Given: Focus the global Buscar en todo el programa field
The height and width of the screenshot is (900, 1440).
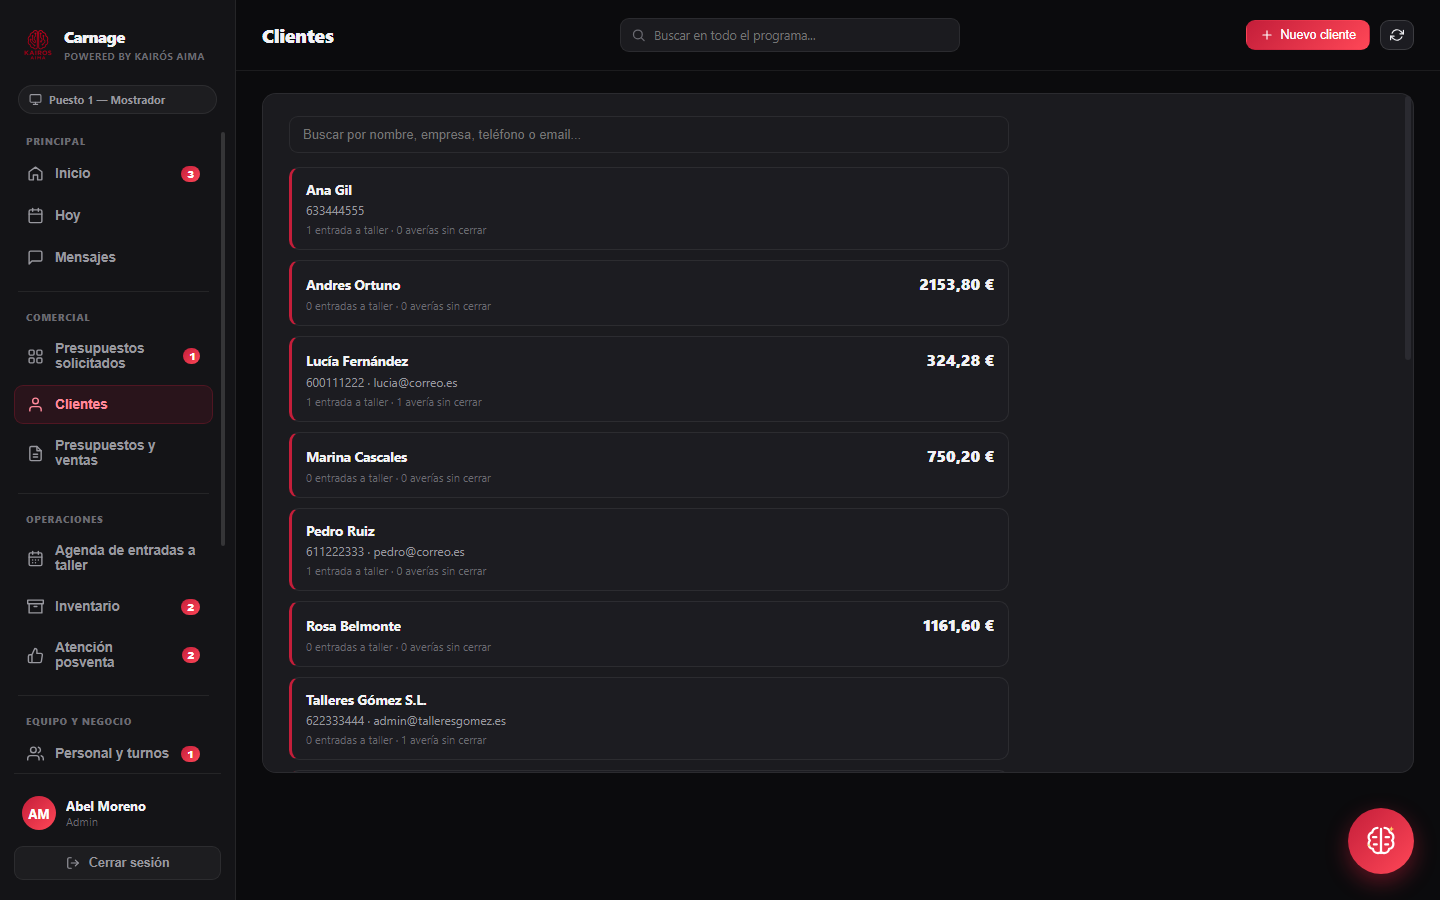Looking at the screenshot, I should 790,35.
